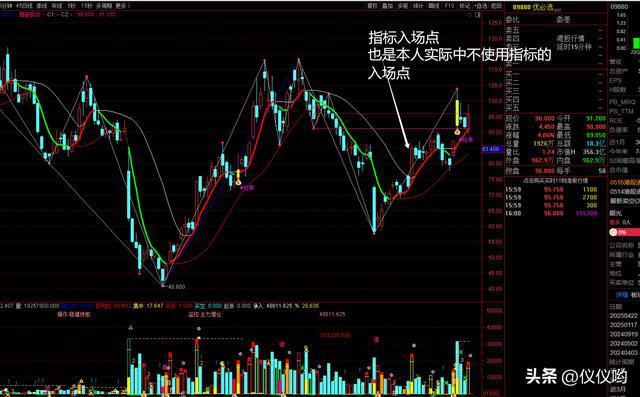The width and height of the screenshot is (640, 397).
Task: Open the 多股 multi-stock view
Action: [403, 6]
